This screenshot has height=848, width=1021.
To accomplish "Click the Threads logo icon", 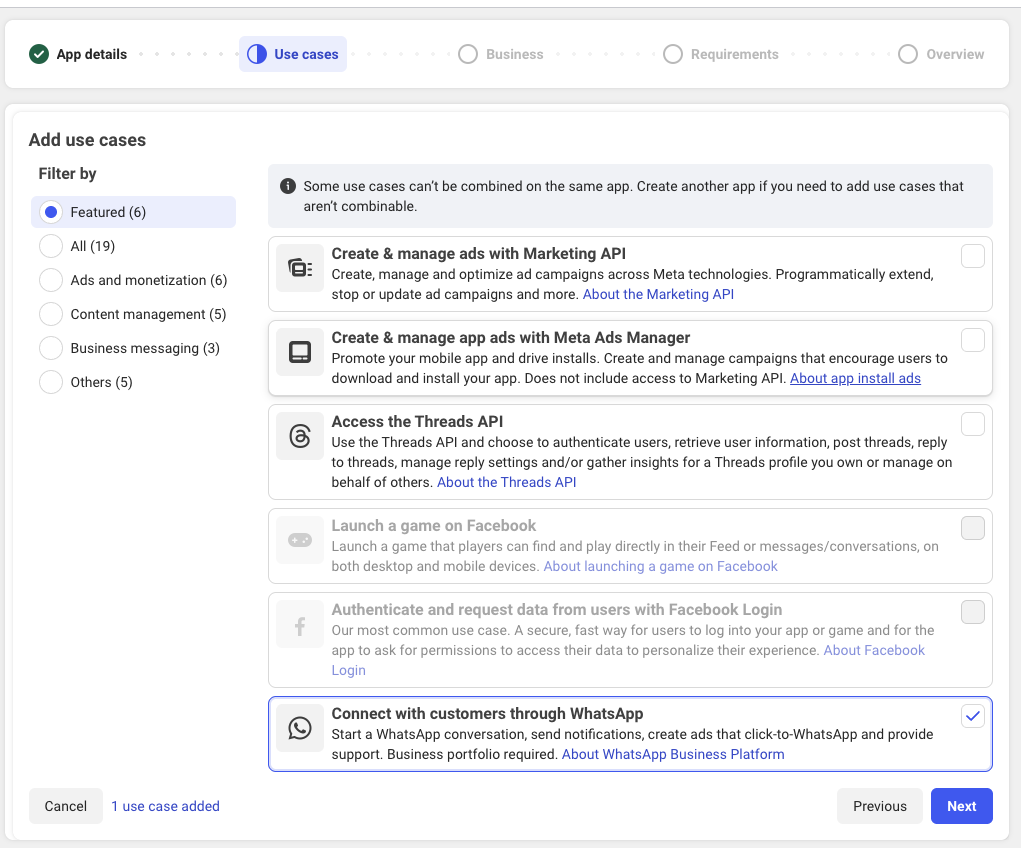I will 300,436.
